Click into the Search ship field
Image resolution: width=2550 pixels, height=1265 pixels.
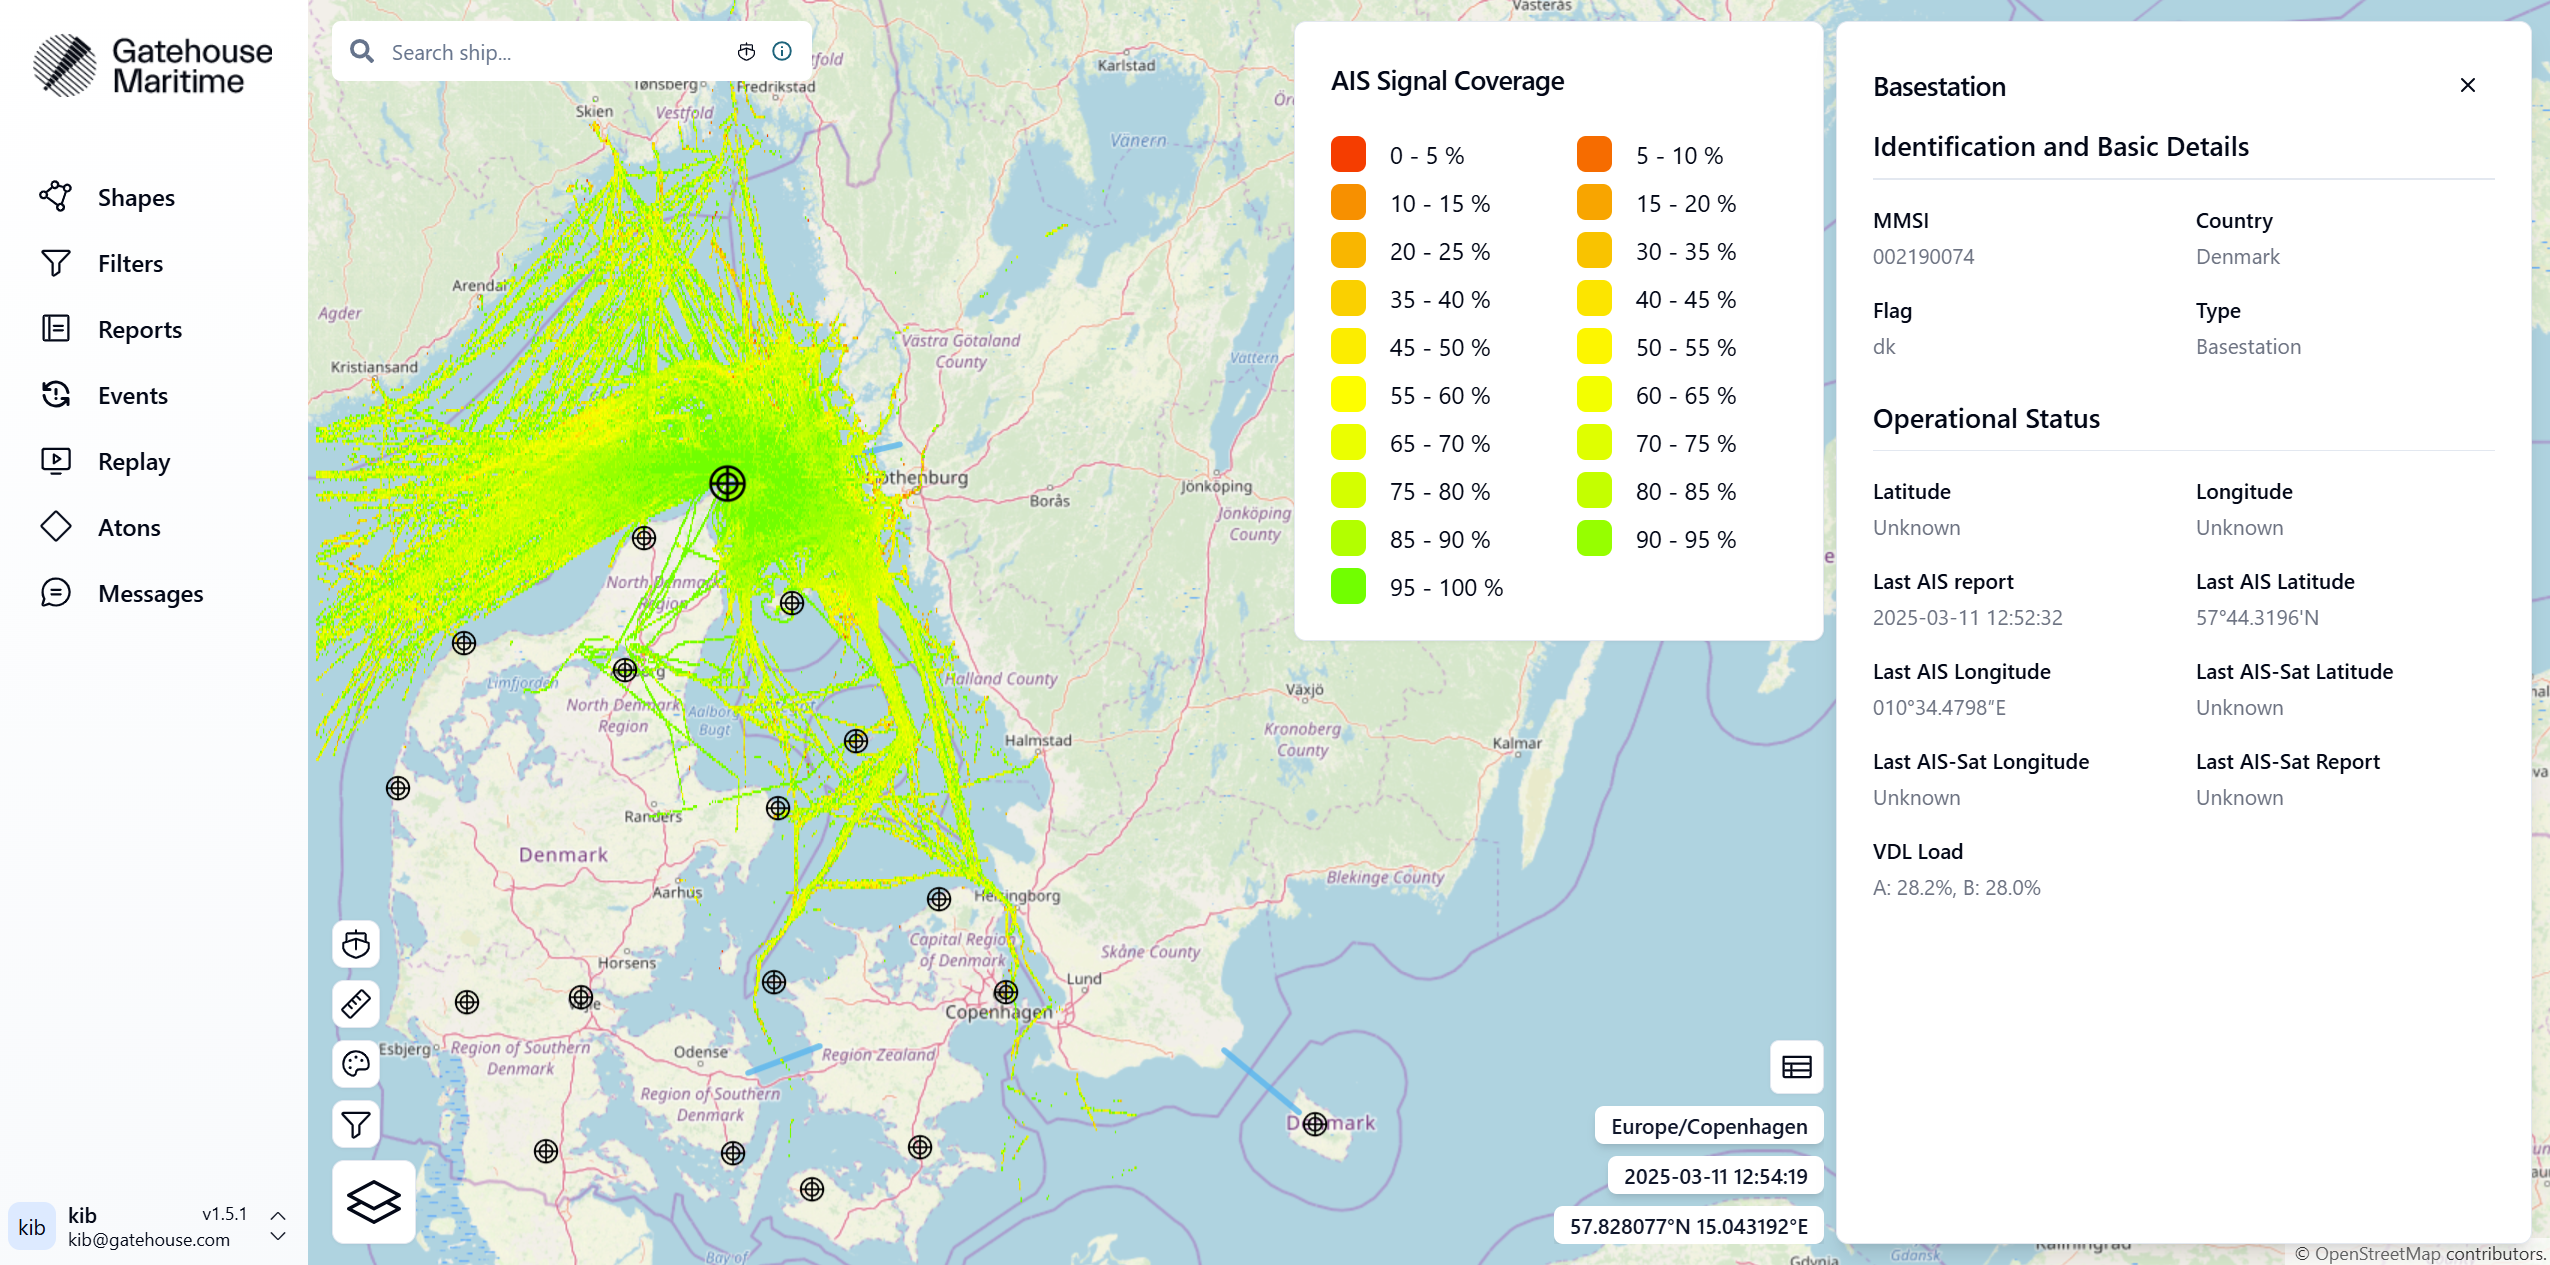(555, 52)
